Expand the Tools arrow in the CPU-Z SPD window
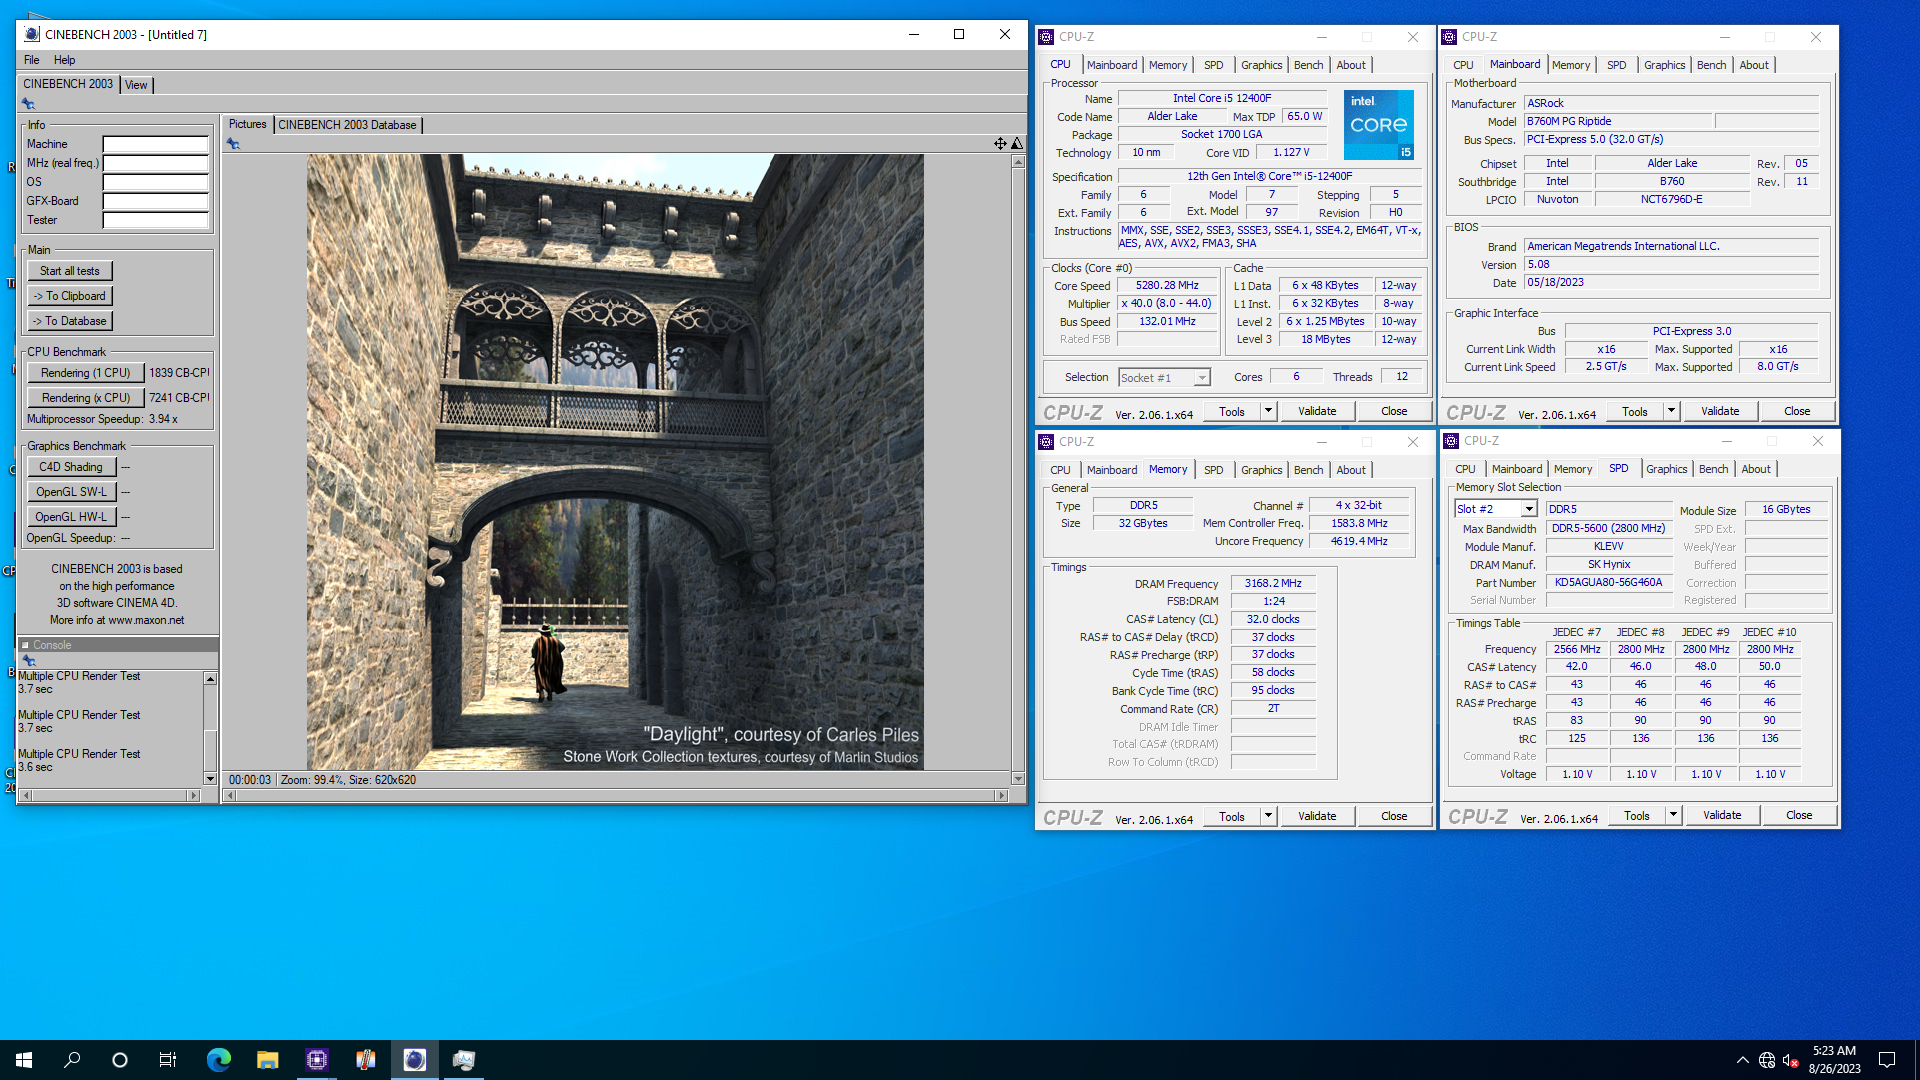This screenshot has height=1080, width=1920. 1673,815
